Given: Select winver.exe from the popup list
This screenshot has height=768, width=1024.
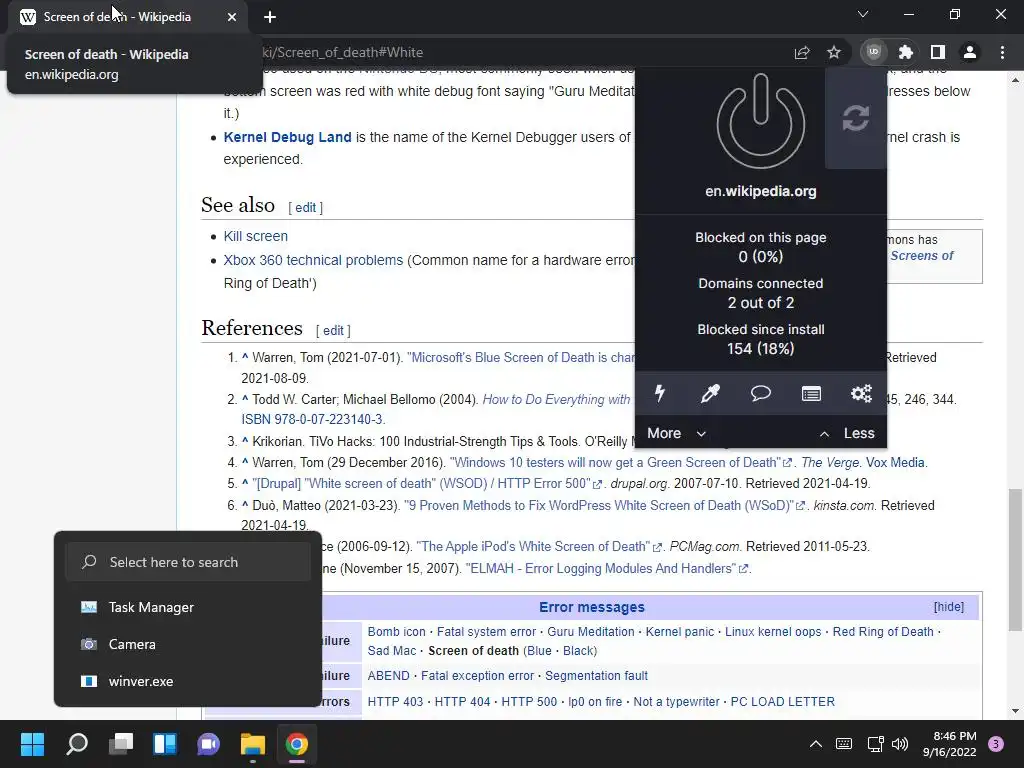Looking at the screenshot, I should pos(188,681).
